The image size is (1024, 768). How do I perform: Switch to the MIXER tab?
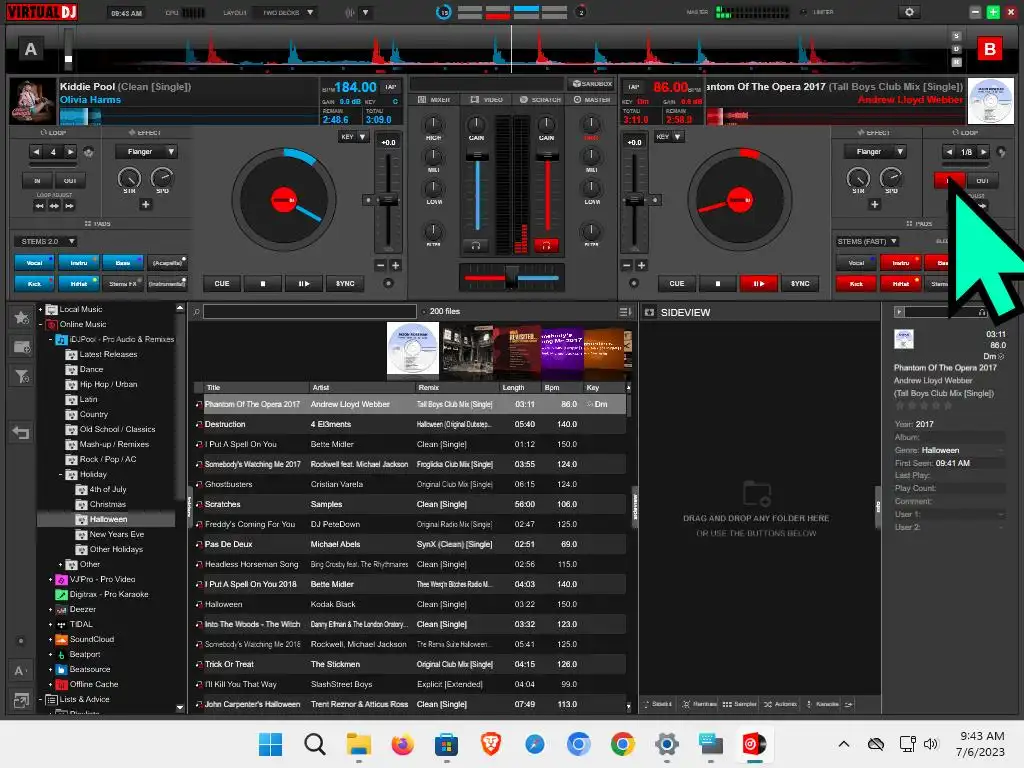pyautogui.click(x=434, y=100)
